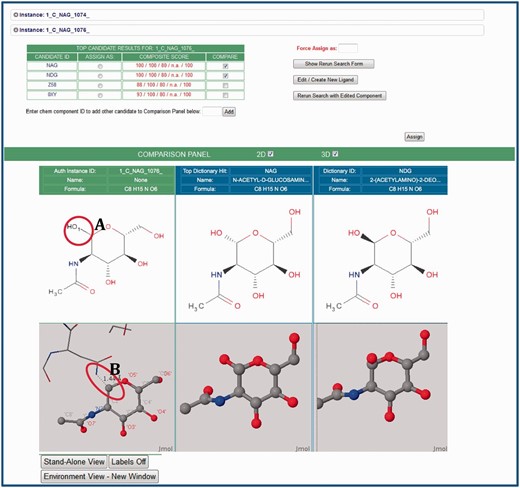Click the NDG 2D structure diagram
520x488 pixels.
coord(381,259)
